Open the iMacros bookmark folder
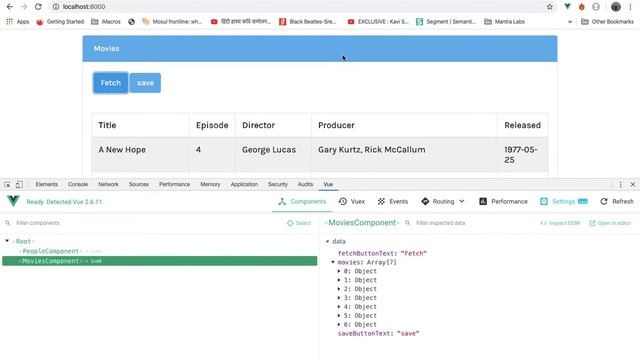This screenshot has height=360, width=640. click(x=106, y=22)
